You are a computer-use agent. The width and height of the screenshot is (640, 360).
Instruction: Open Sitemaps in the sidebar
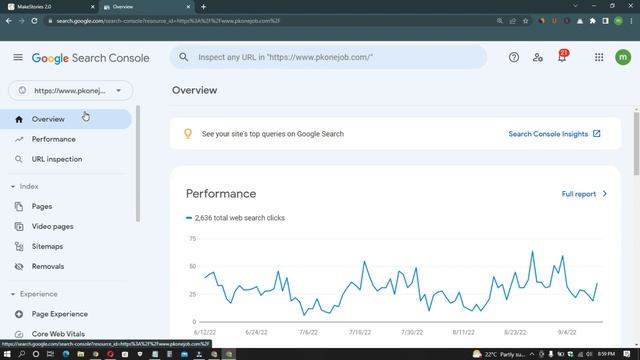point(66,247)
